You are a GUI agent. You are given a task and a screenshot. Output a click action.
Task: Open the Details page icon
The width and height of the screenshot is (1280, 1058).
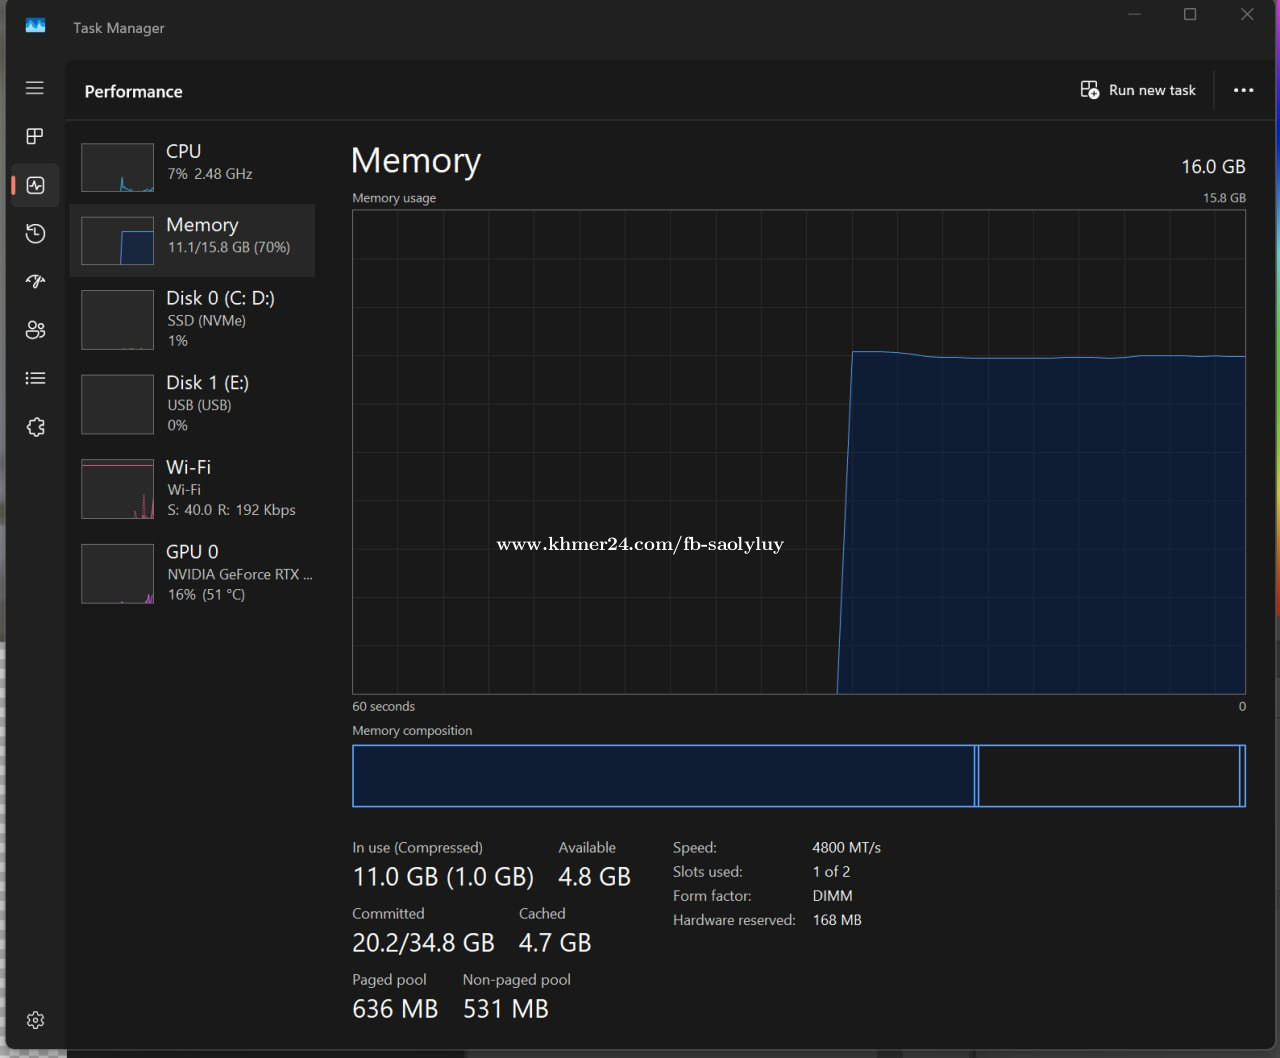point(35,378)
